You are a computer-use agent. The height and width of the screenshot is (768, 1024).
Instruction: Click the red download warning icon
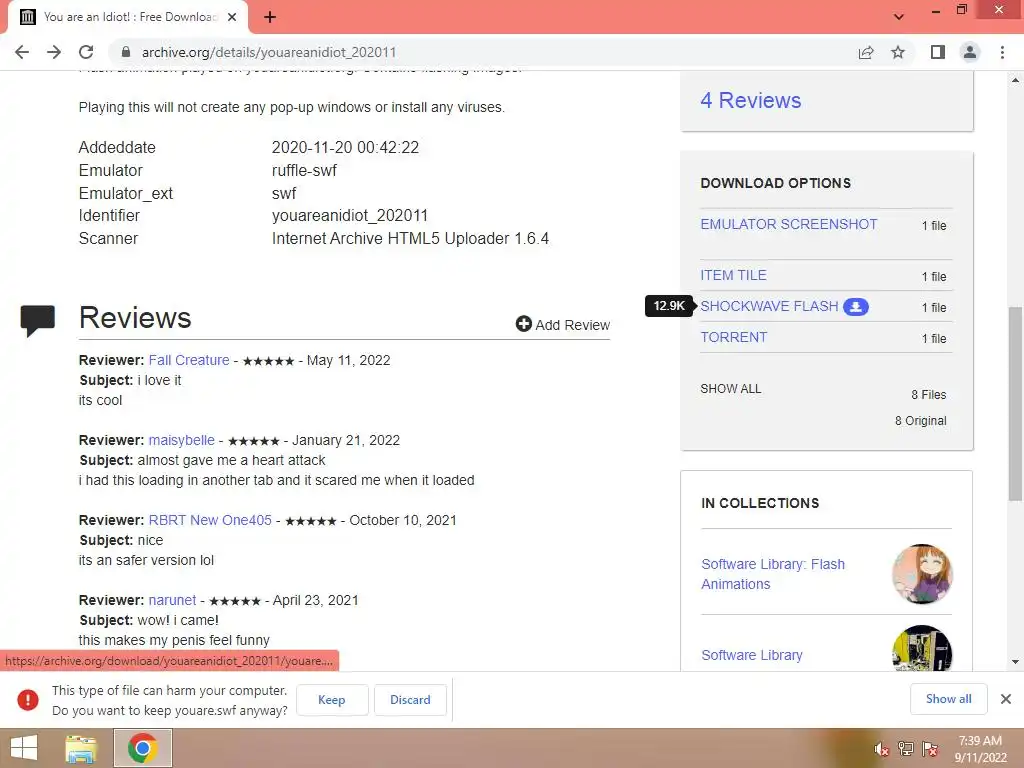pyautogui.click(x=28, y=699)
